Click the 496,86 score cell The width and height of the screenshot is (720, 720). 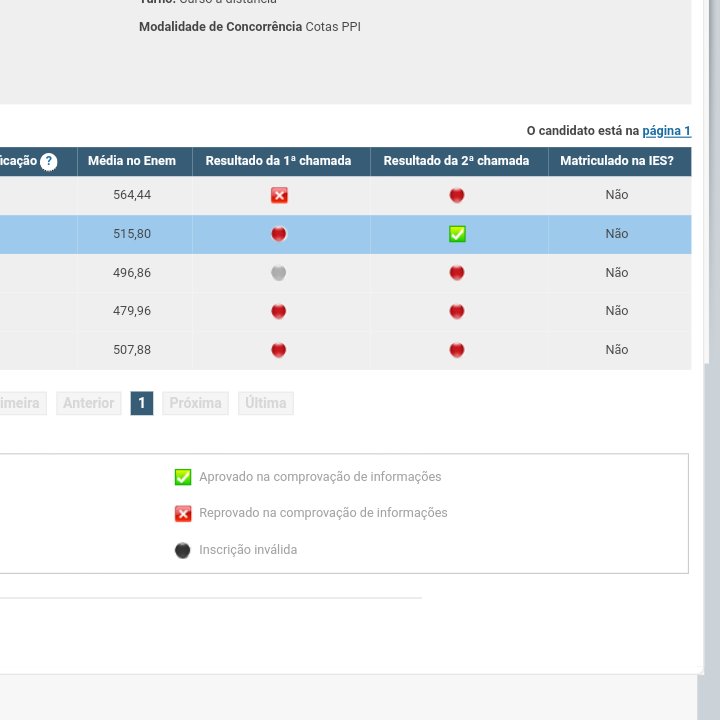tap(135, 273)
